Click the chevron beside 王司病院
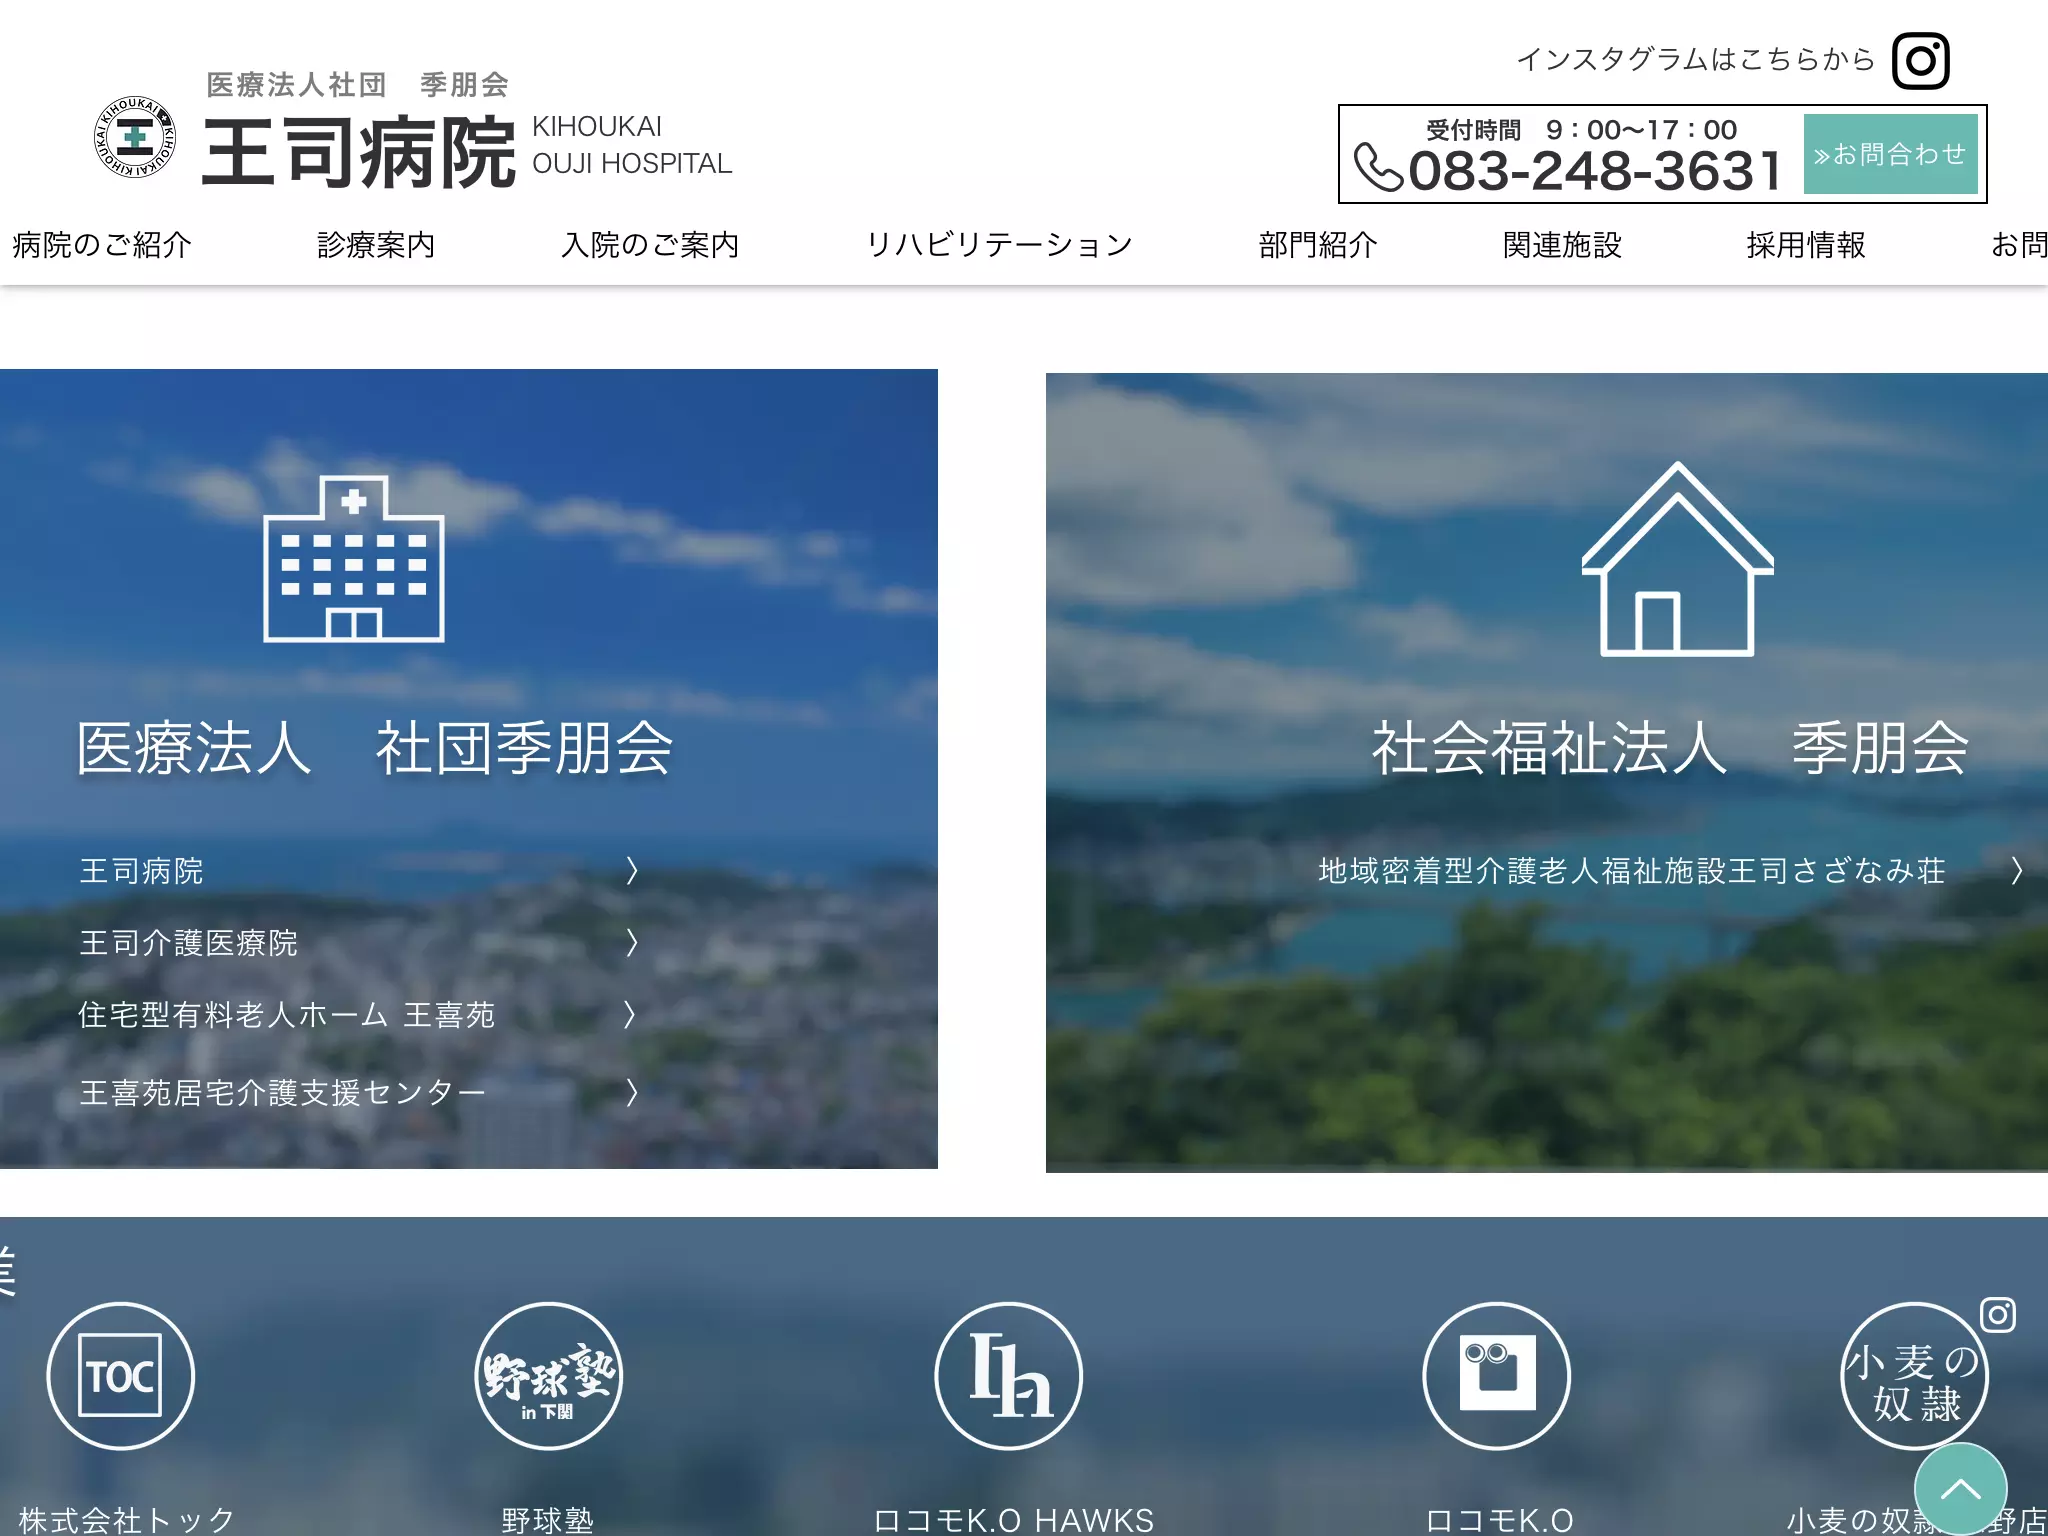This screenshot has width=2048, height=1536. pos(632,871)
